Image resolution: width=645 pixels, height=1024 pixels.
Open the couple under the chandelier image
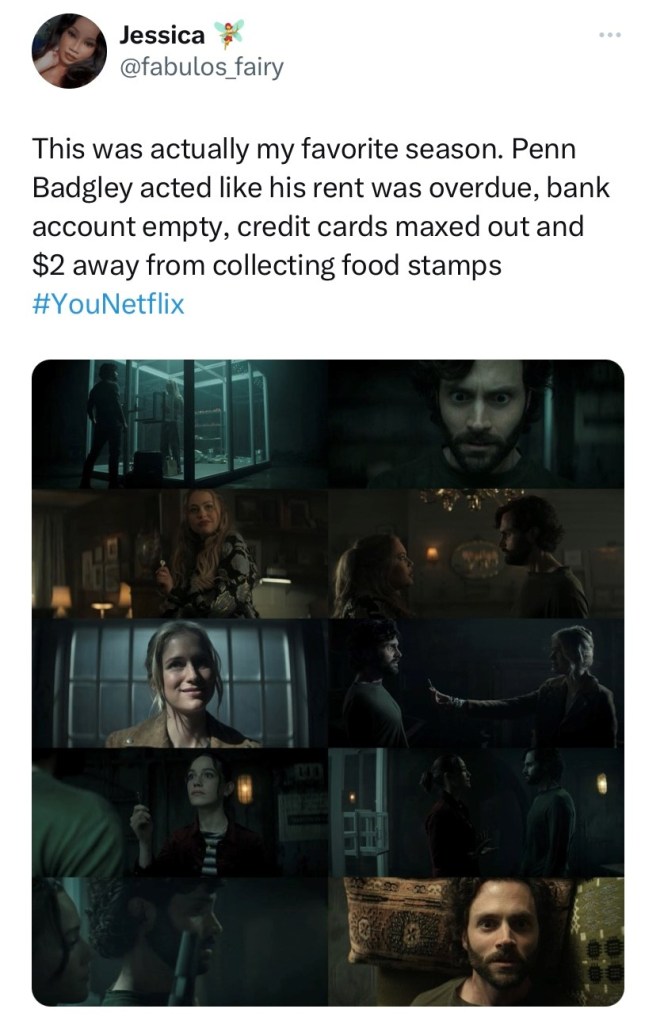[476, 554]
